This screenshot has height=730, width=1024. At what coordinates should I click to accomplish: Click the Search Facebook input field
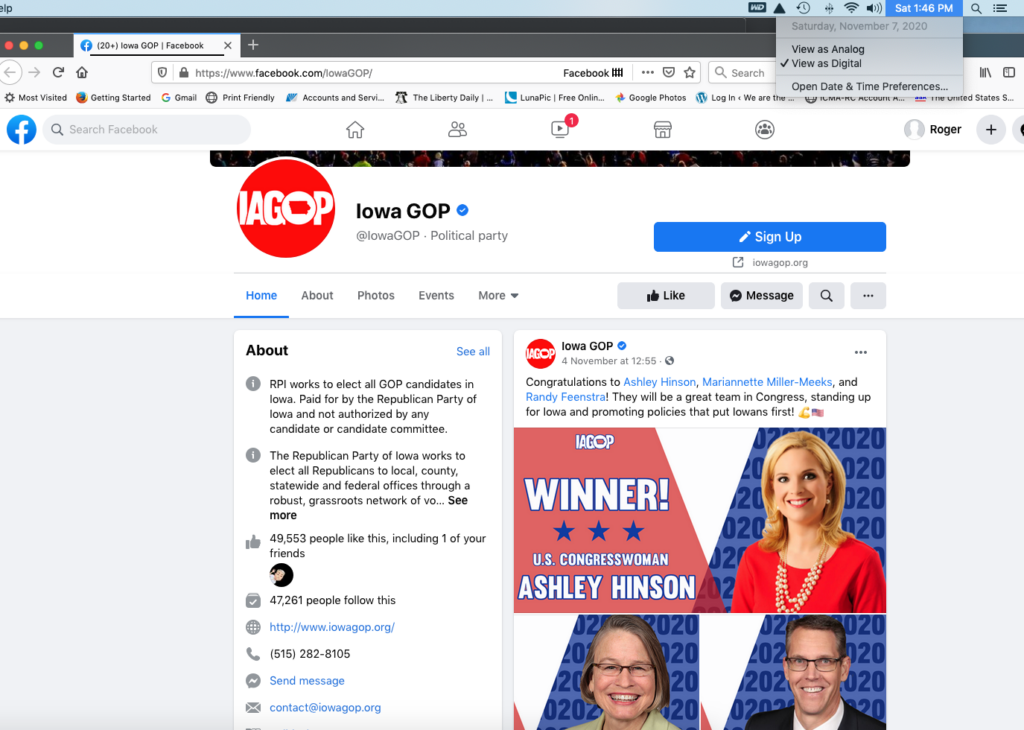pyautogui.click(x=147, y=130)
